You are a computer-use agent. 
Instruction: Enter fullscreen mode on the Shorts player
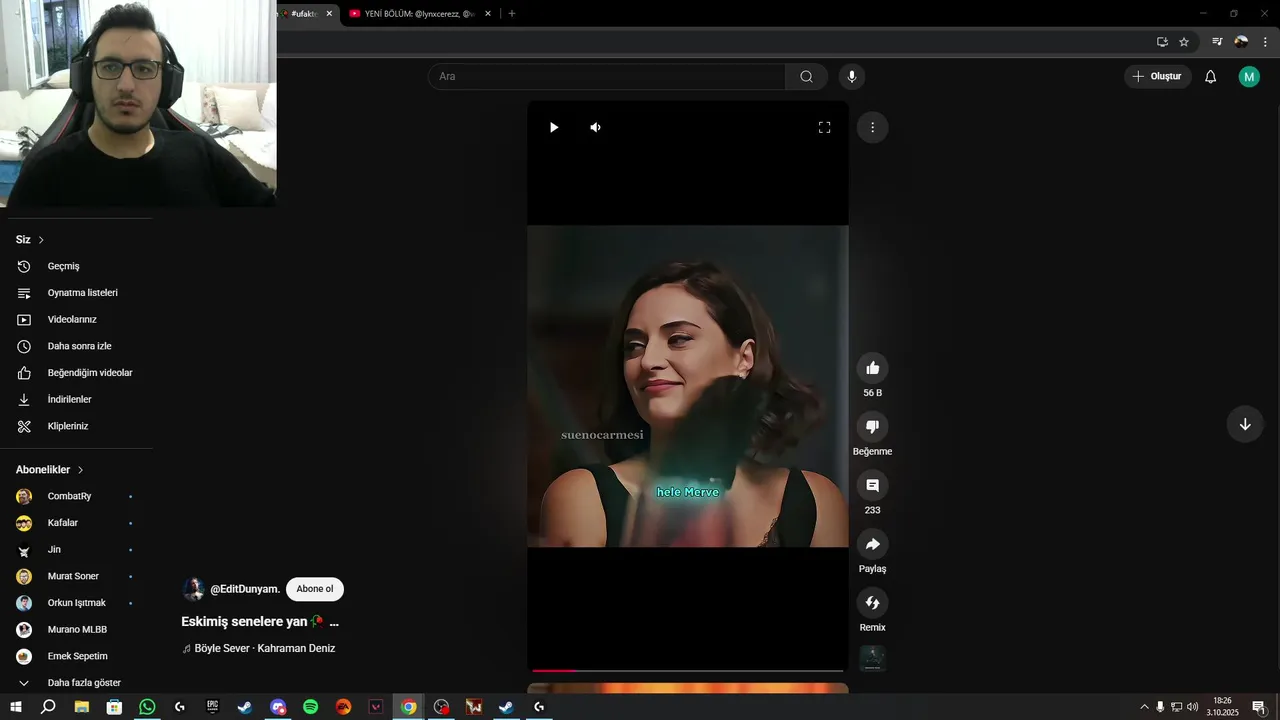pyautogui.click(x=824, y=127)
